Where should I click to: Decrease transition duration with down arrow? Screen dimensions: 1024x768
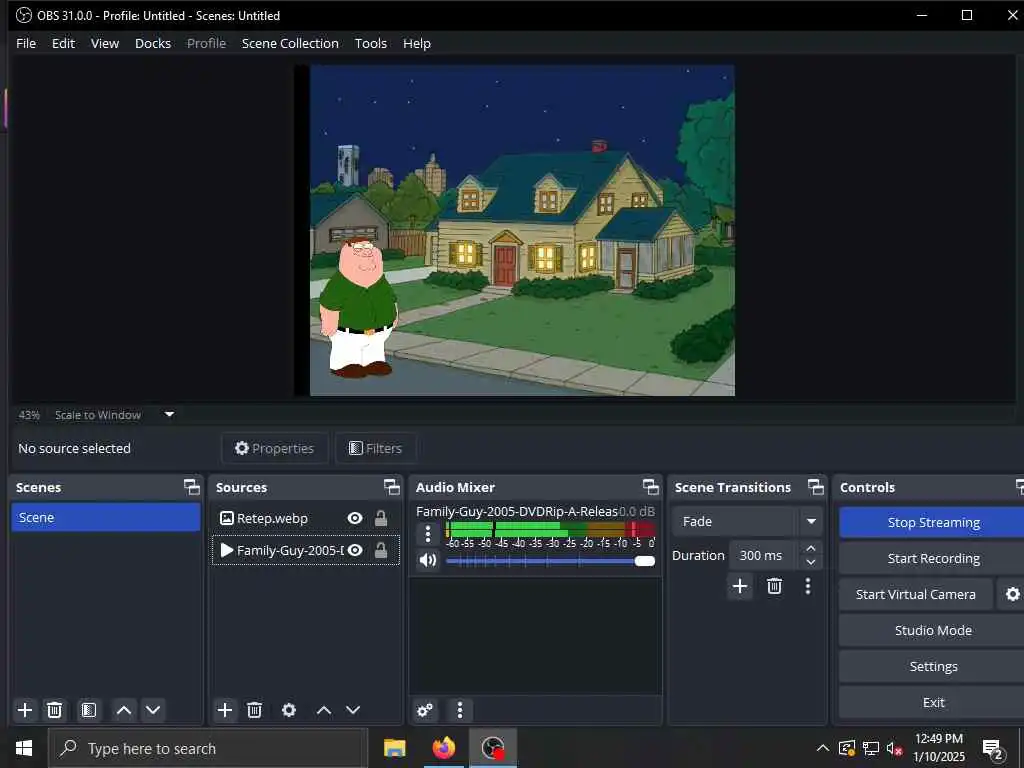tap(810, 562)
